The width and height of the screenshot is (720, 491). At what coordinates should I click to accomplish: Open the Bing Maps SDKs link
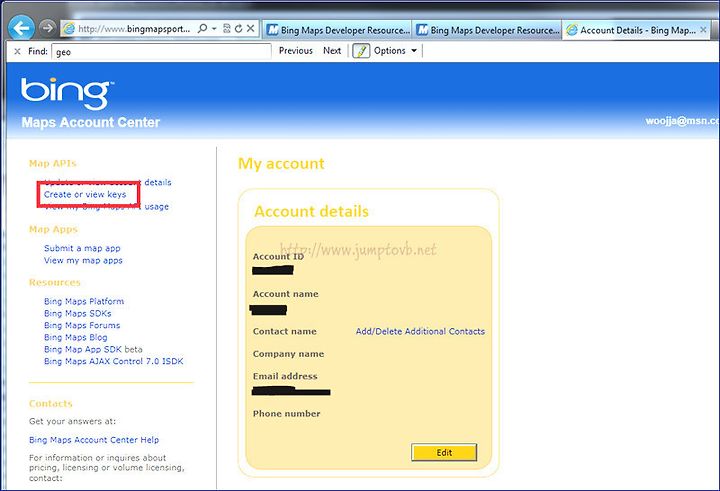tap(78, 313)
